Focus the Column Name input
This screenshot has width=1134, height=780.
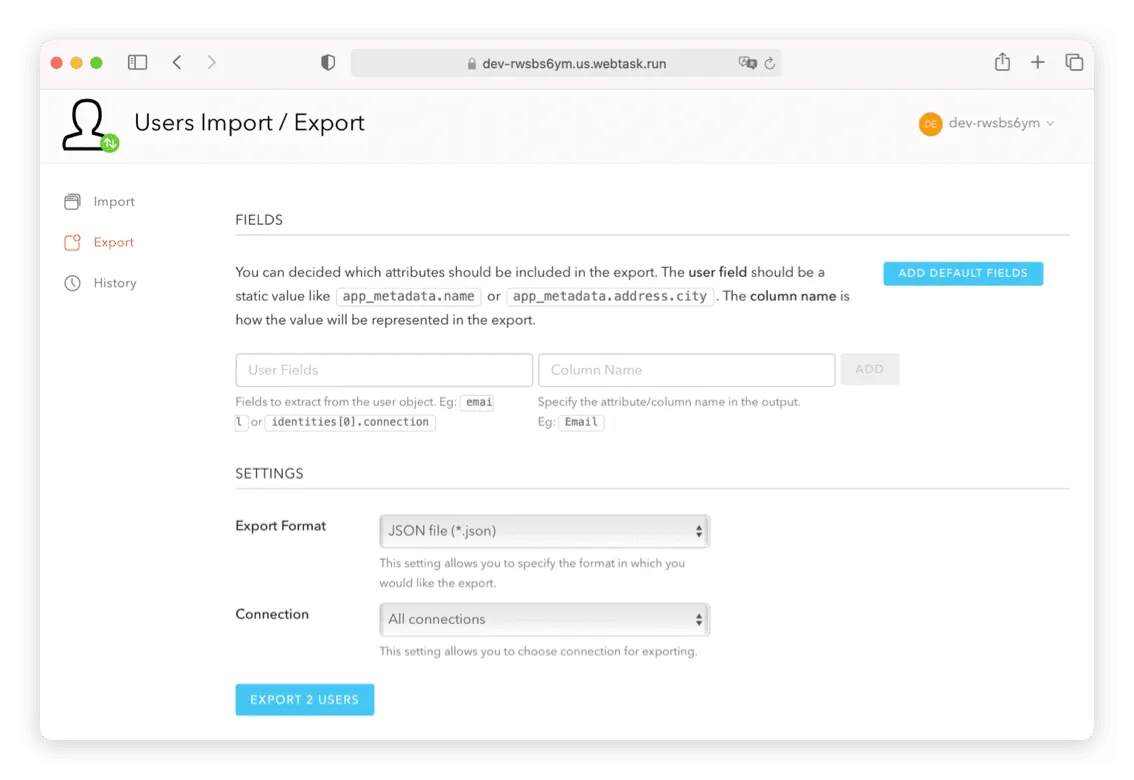pyautogui.click(x=686, y=370)
